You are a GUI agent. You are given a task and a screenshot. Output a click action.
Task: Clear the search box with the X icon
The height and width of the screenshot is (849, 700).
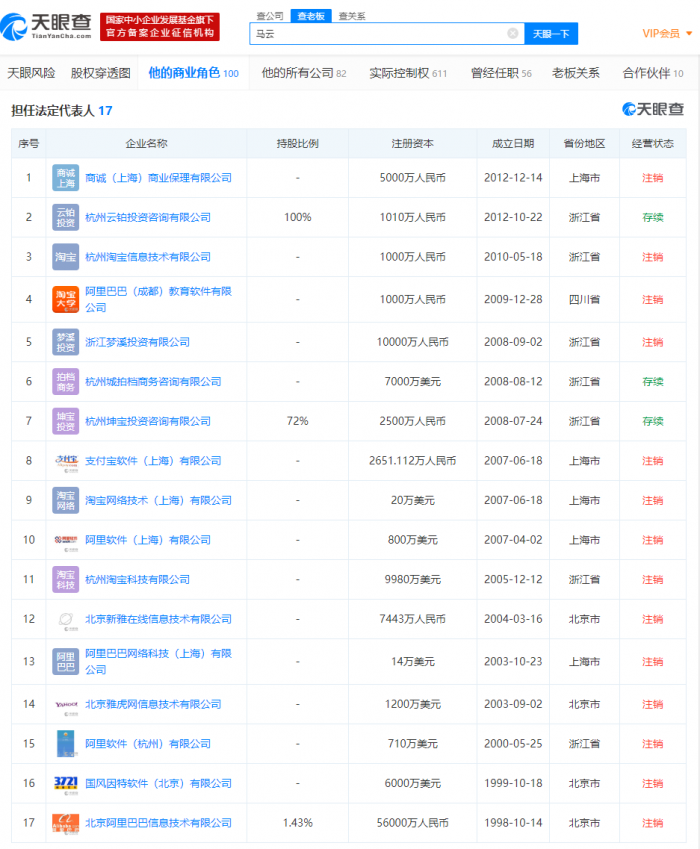click(x=513, y=34)
